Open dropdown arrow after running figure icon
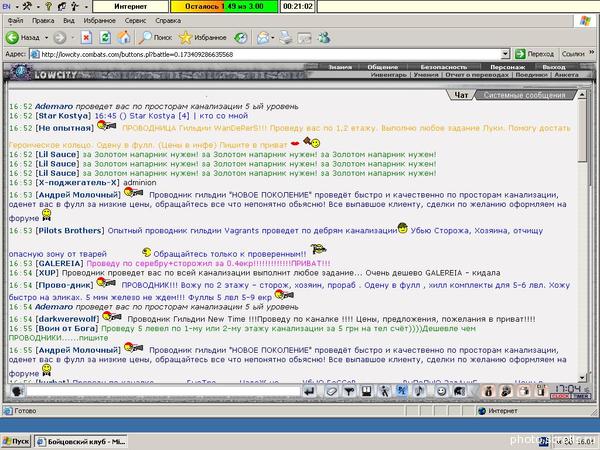 point(86,7)
